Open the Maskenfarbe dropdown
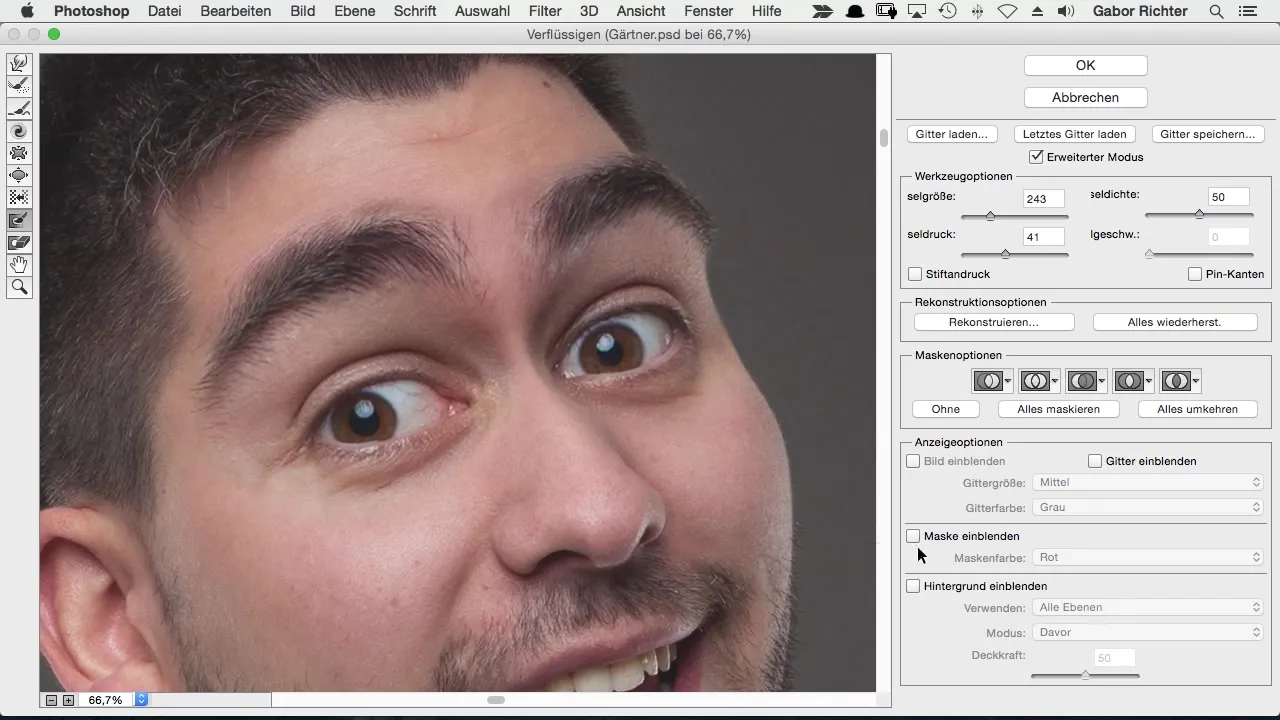Viewport: 1280px width, 720px height. click(1148, 557)
